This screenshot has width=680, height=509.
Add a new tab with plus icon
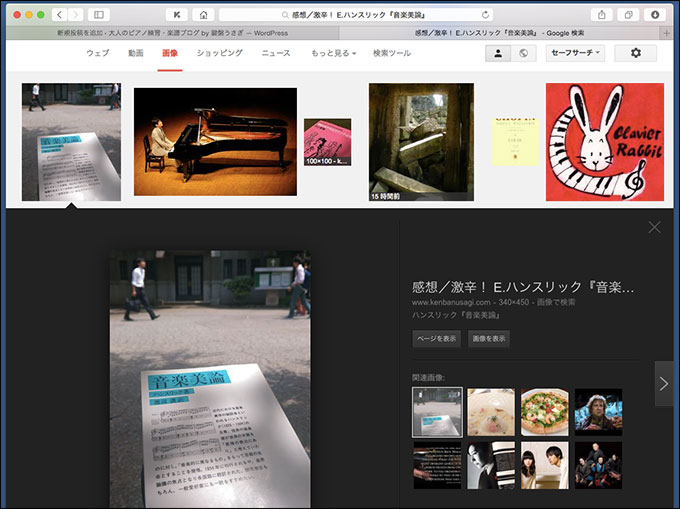point(667,33)
